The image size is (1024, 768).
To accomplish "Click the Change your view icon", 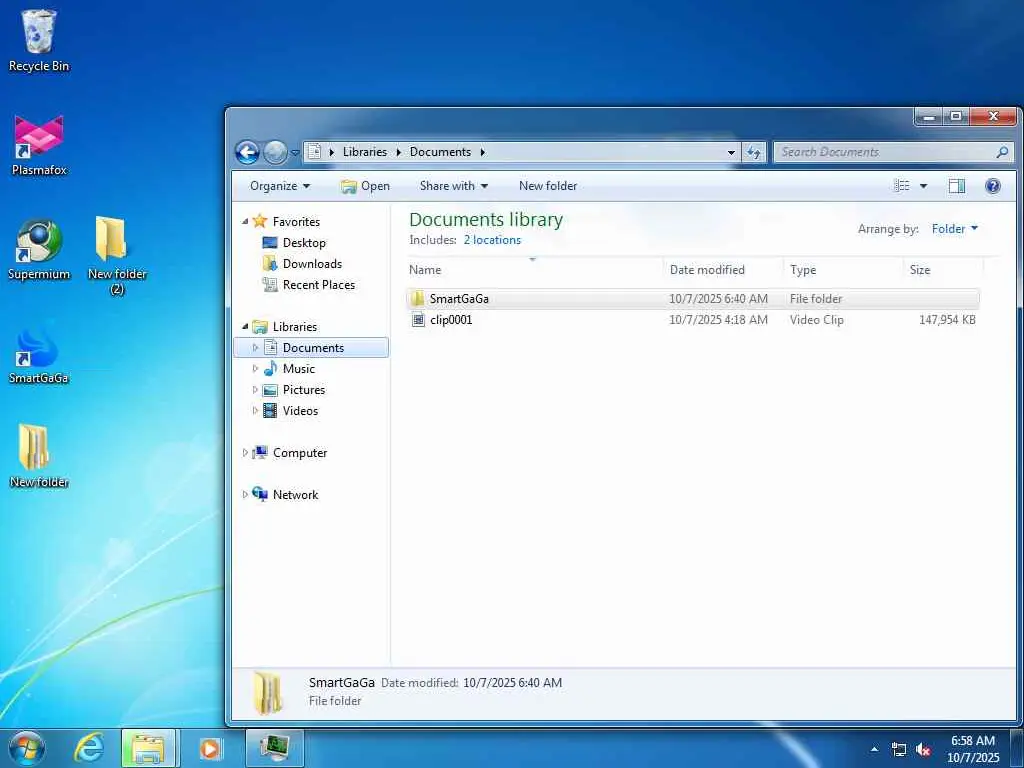I will (902, 186).
